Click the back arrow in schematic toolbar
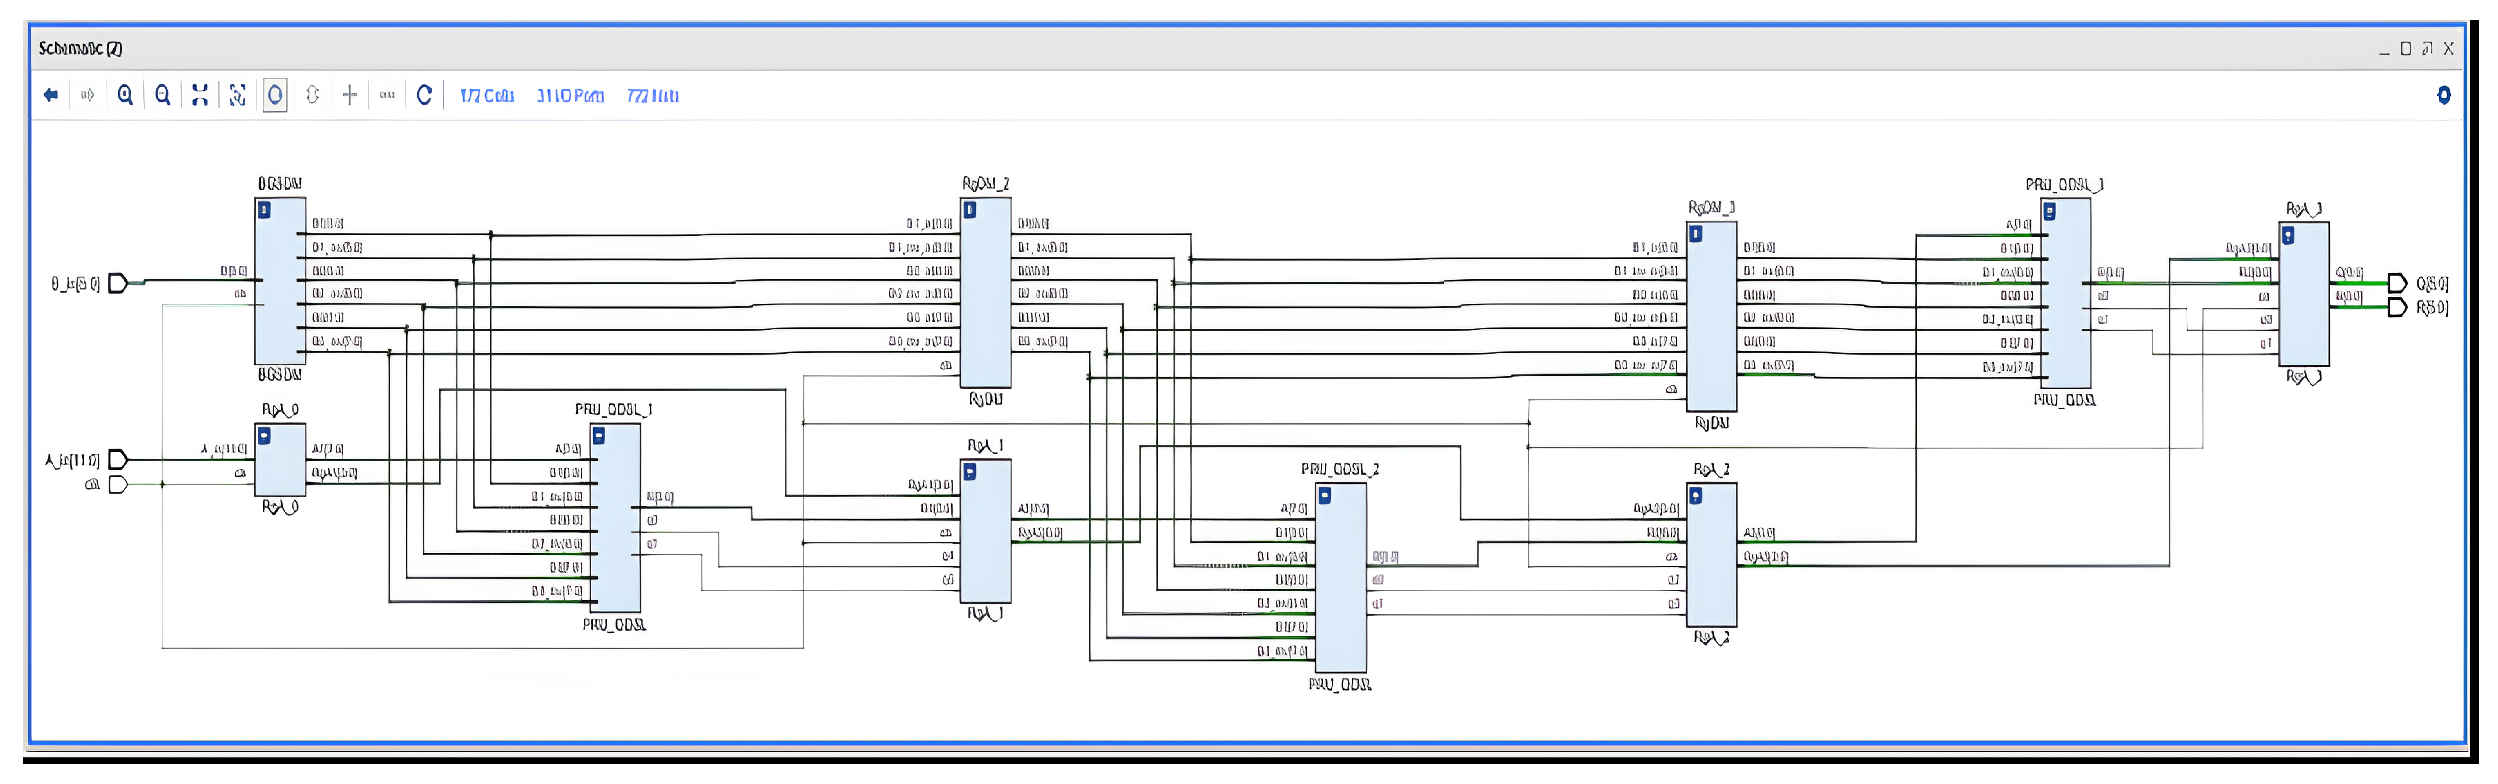The image size is (2498, 784). coord(50,95)
